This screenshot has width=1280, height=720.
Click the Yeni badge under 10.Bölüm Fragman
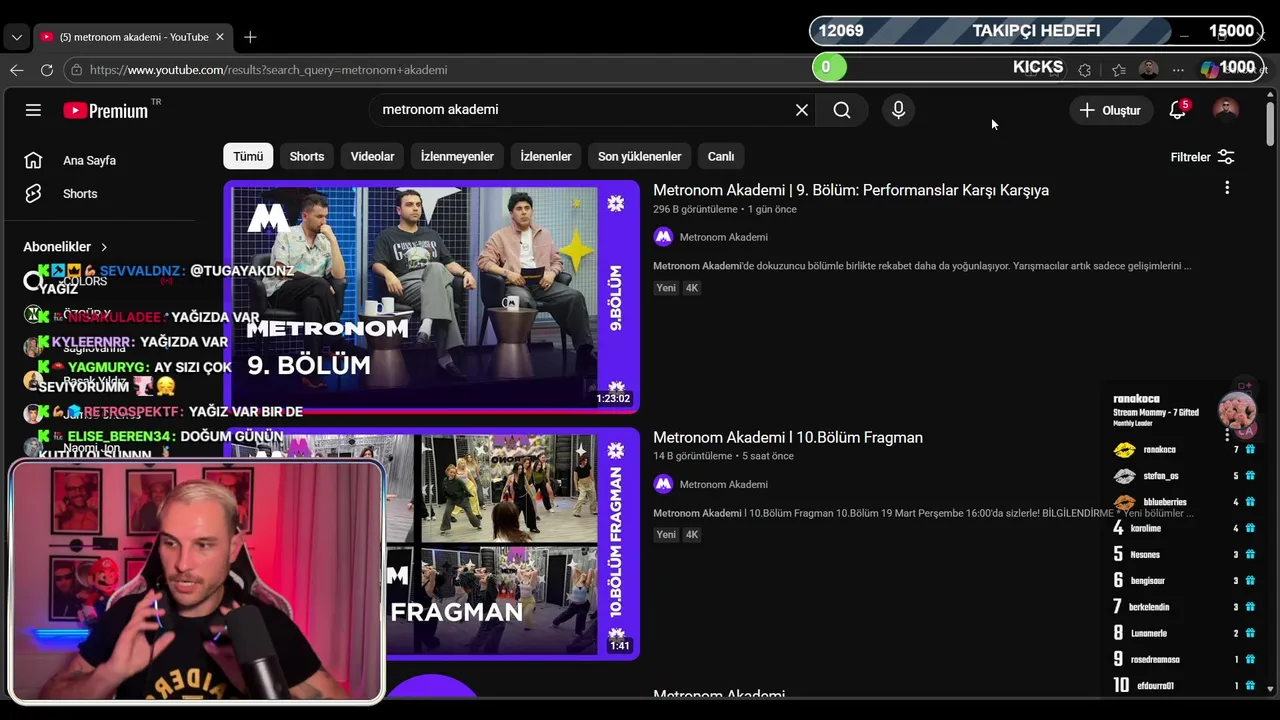666,535
